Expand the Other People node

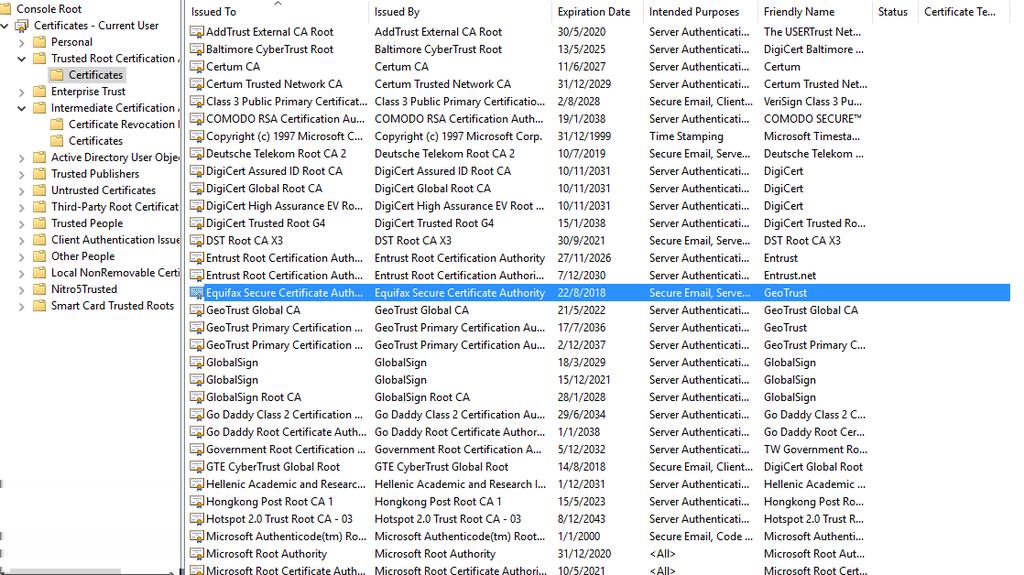coord(22,257)
